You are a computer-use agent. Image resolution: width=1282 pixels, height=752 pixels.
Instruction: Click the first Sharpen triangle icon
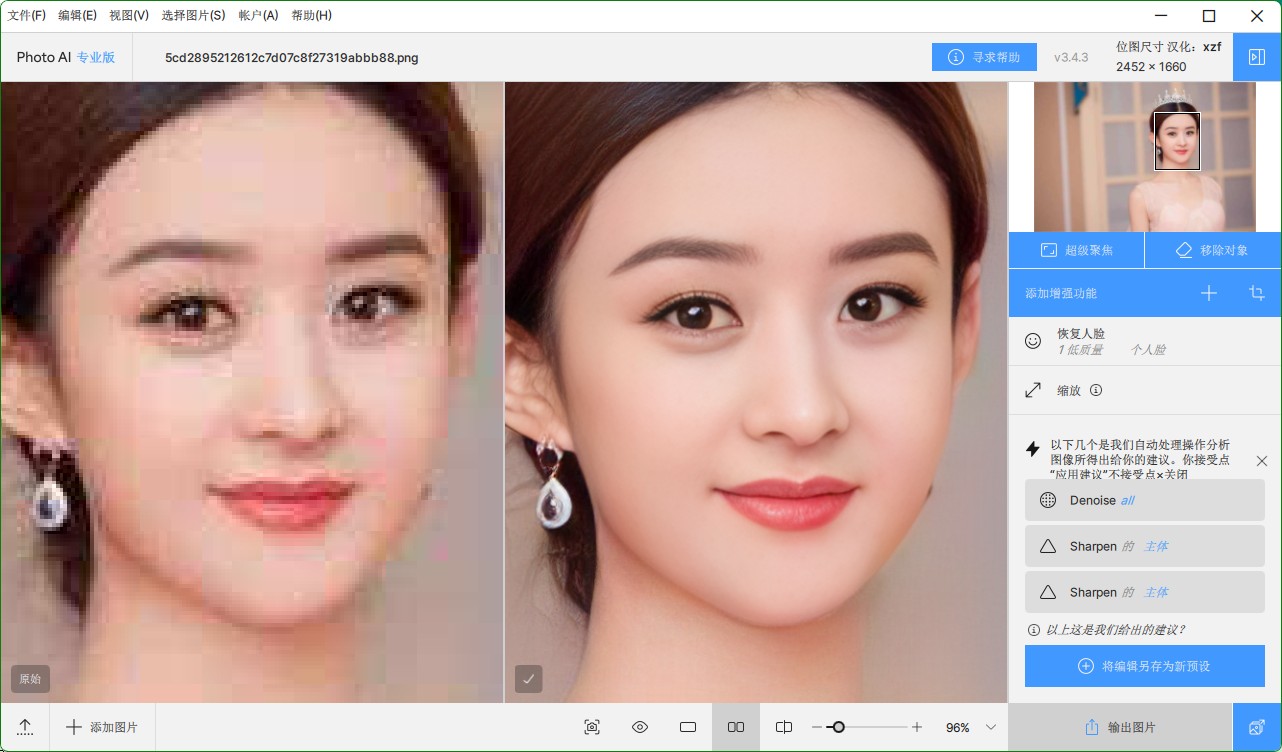pyautogui.click(x=1048, y=546)
